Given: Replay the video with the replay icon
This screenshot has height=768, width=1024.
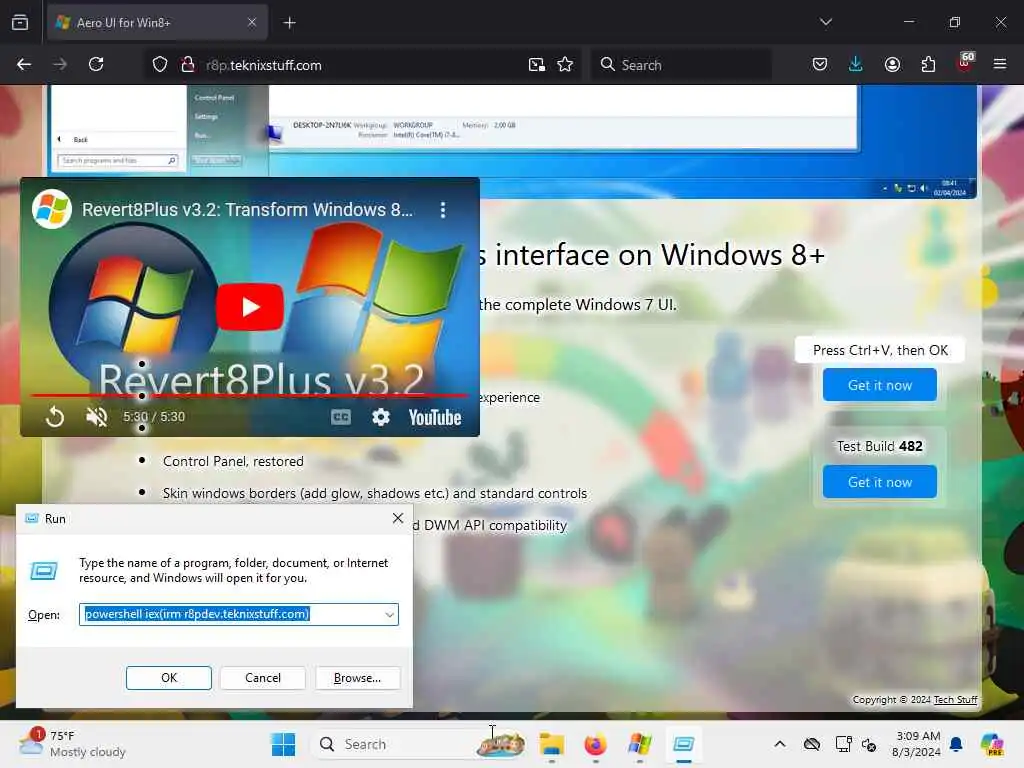Looking at the screenshot, I should click(x=55, y=417).
